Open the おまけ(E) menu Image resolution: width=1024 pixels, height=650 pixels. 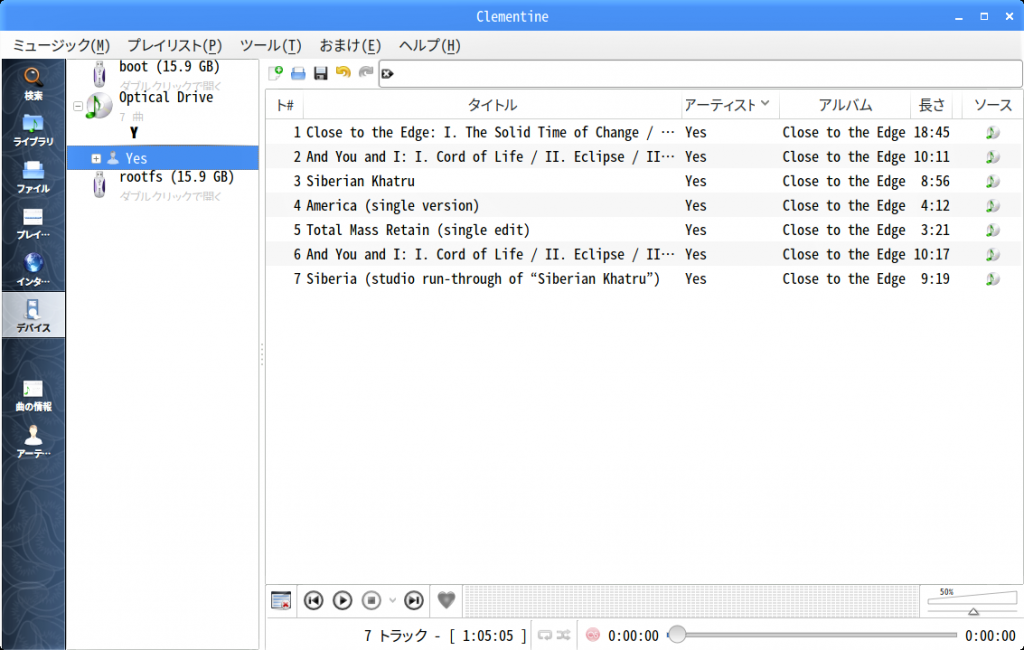350,46
